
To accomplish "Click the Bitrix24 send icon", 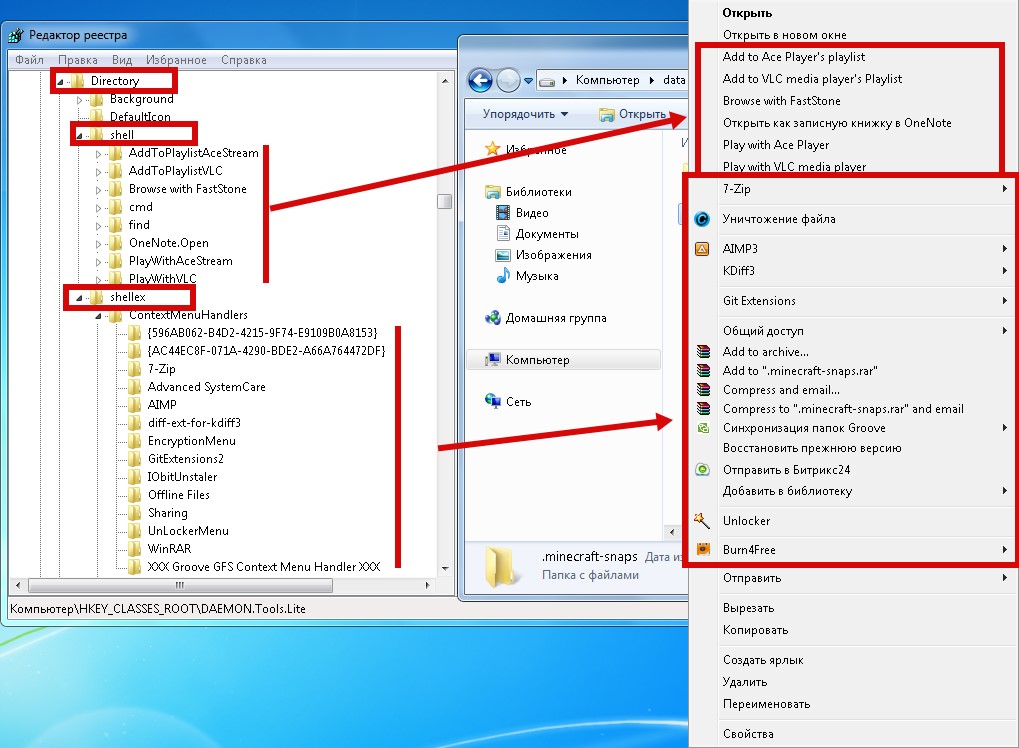I will coord(702,469).
